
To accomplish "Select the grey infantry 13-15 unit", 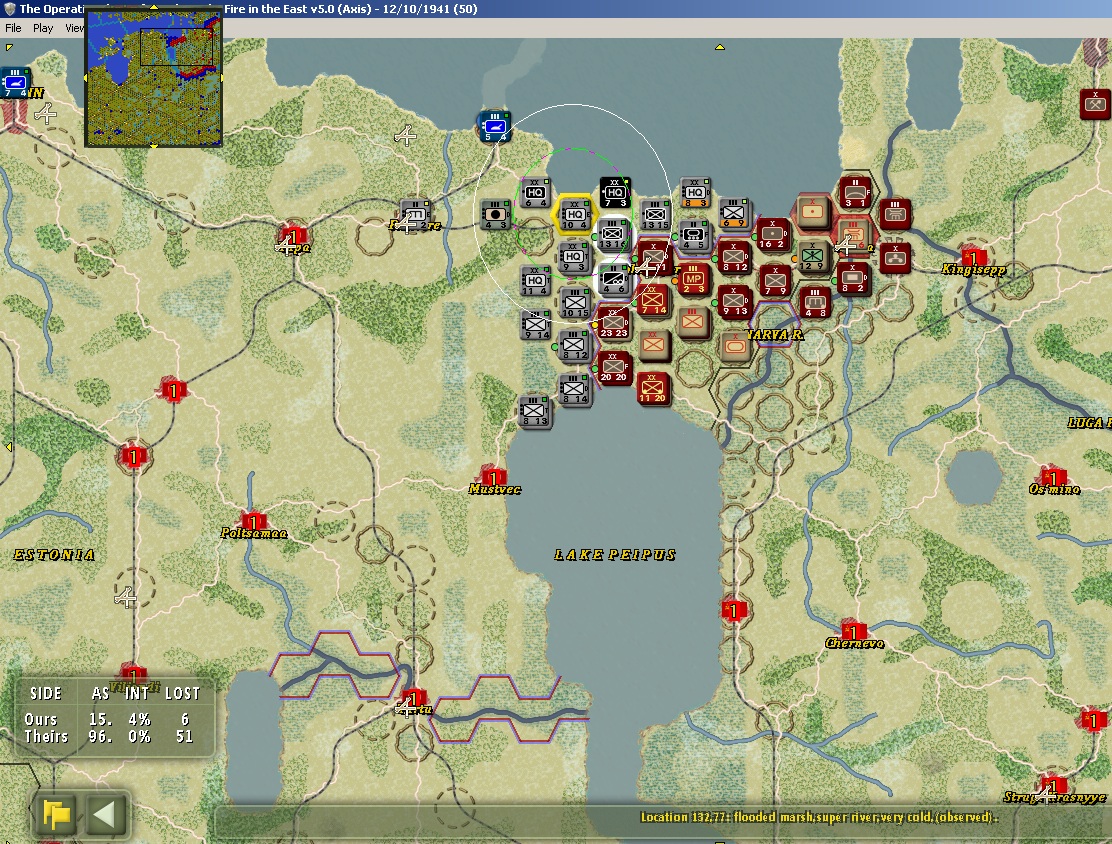I will (x=655, y=215).
